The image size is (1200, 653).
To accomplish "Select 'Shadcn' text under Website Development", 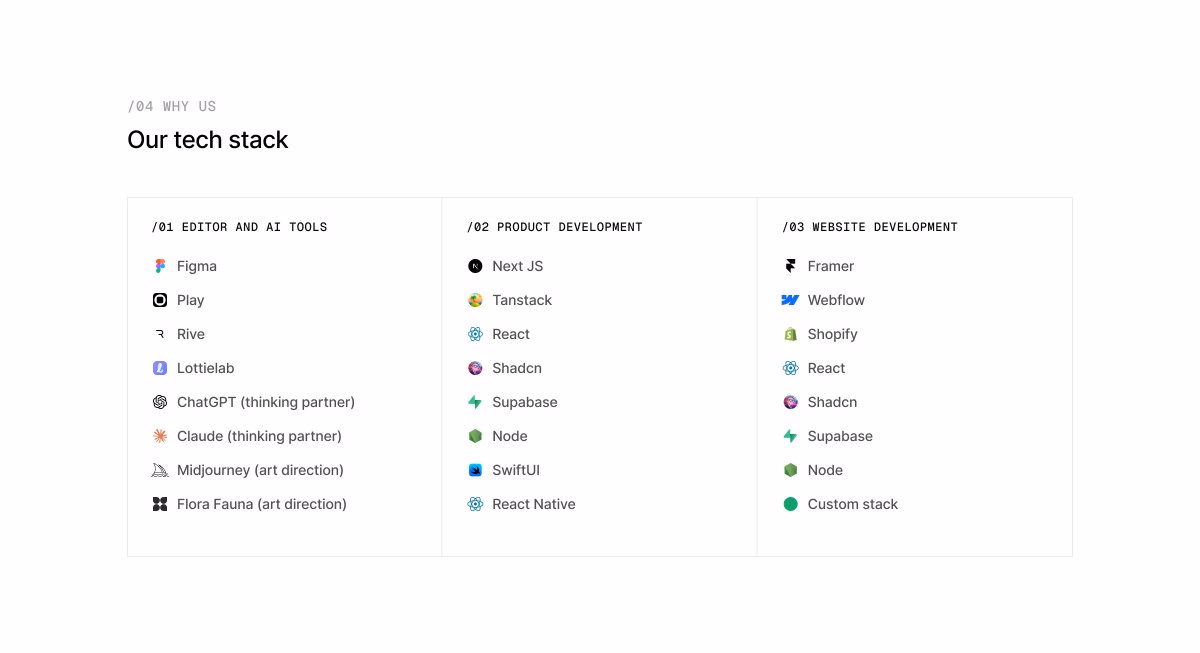I will (x=833, y=402).
